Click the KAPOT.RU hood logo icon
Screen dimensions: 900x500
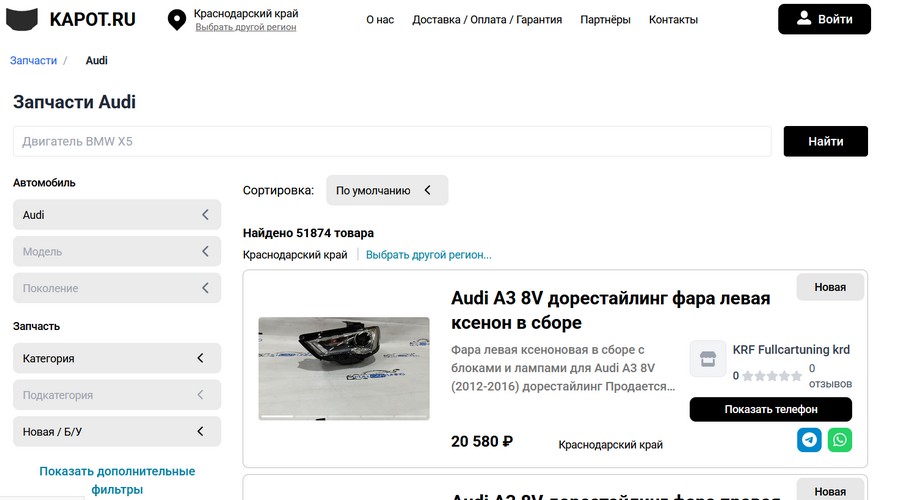pyautogui.click(x=22, y=19)
